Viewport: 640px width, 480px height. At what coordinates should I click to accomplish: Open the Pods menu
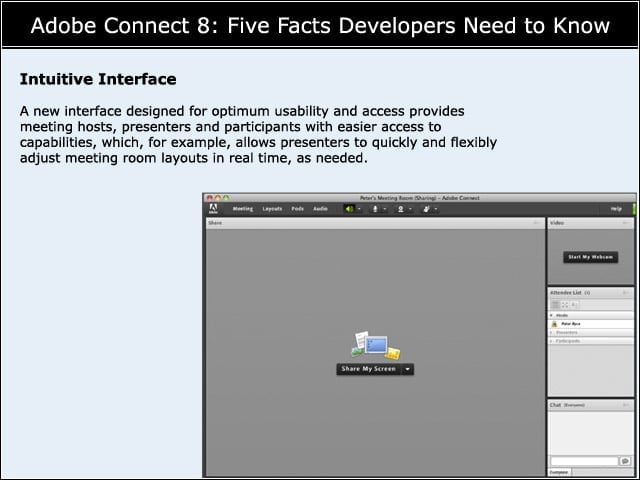pos(298,209)
